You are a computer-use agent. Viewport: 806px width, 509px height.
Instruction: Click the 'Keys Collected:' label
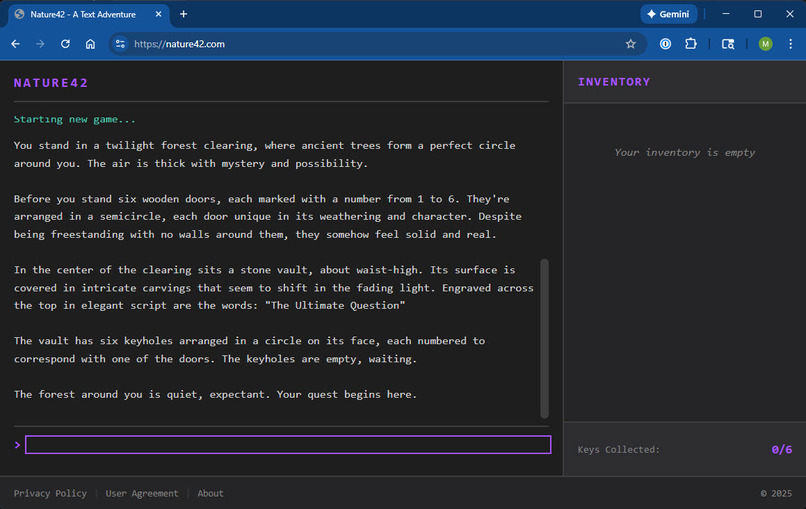[x=618, y=449]
